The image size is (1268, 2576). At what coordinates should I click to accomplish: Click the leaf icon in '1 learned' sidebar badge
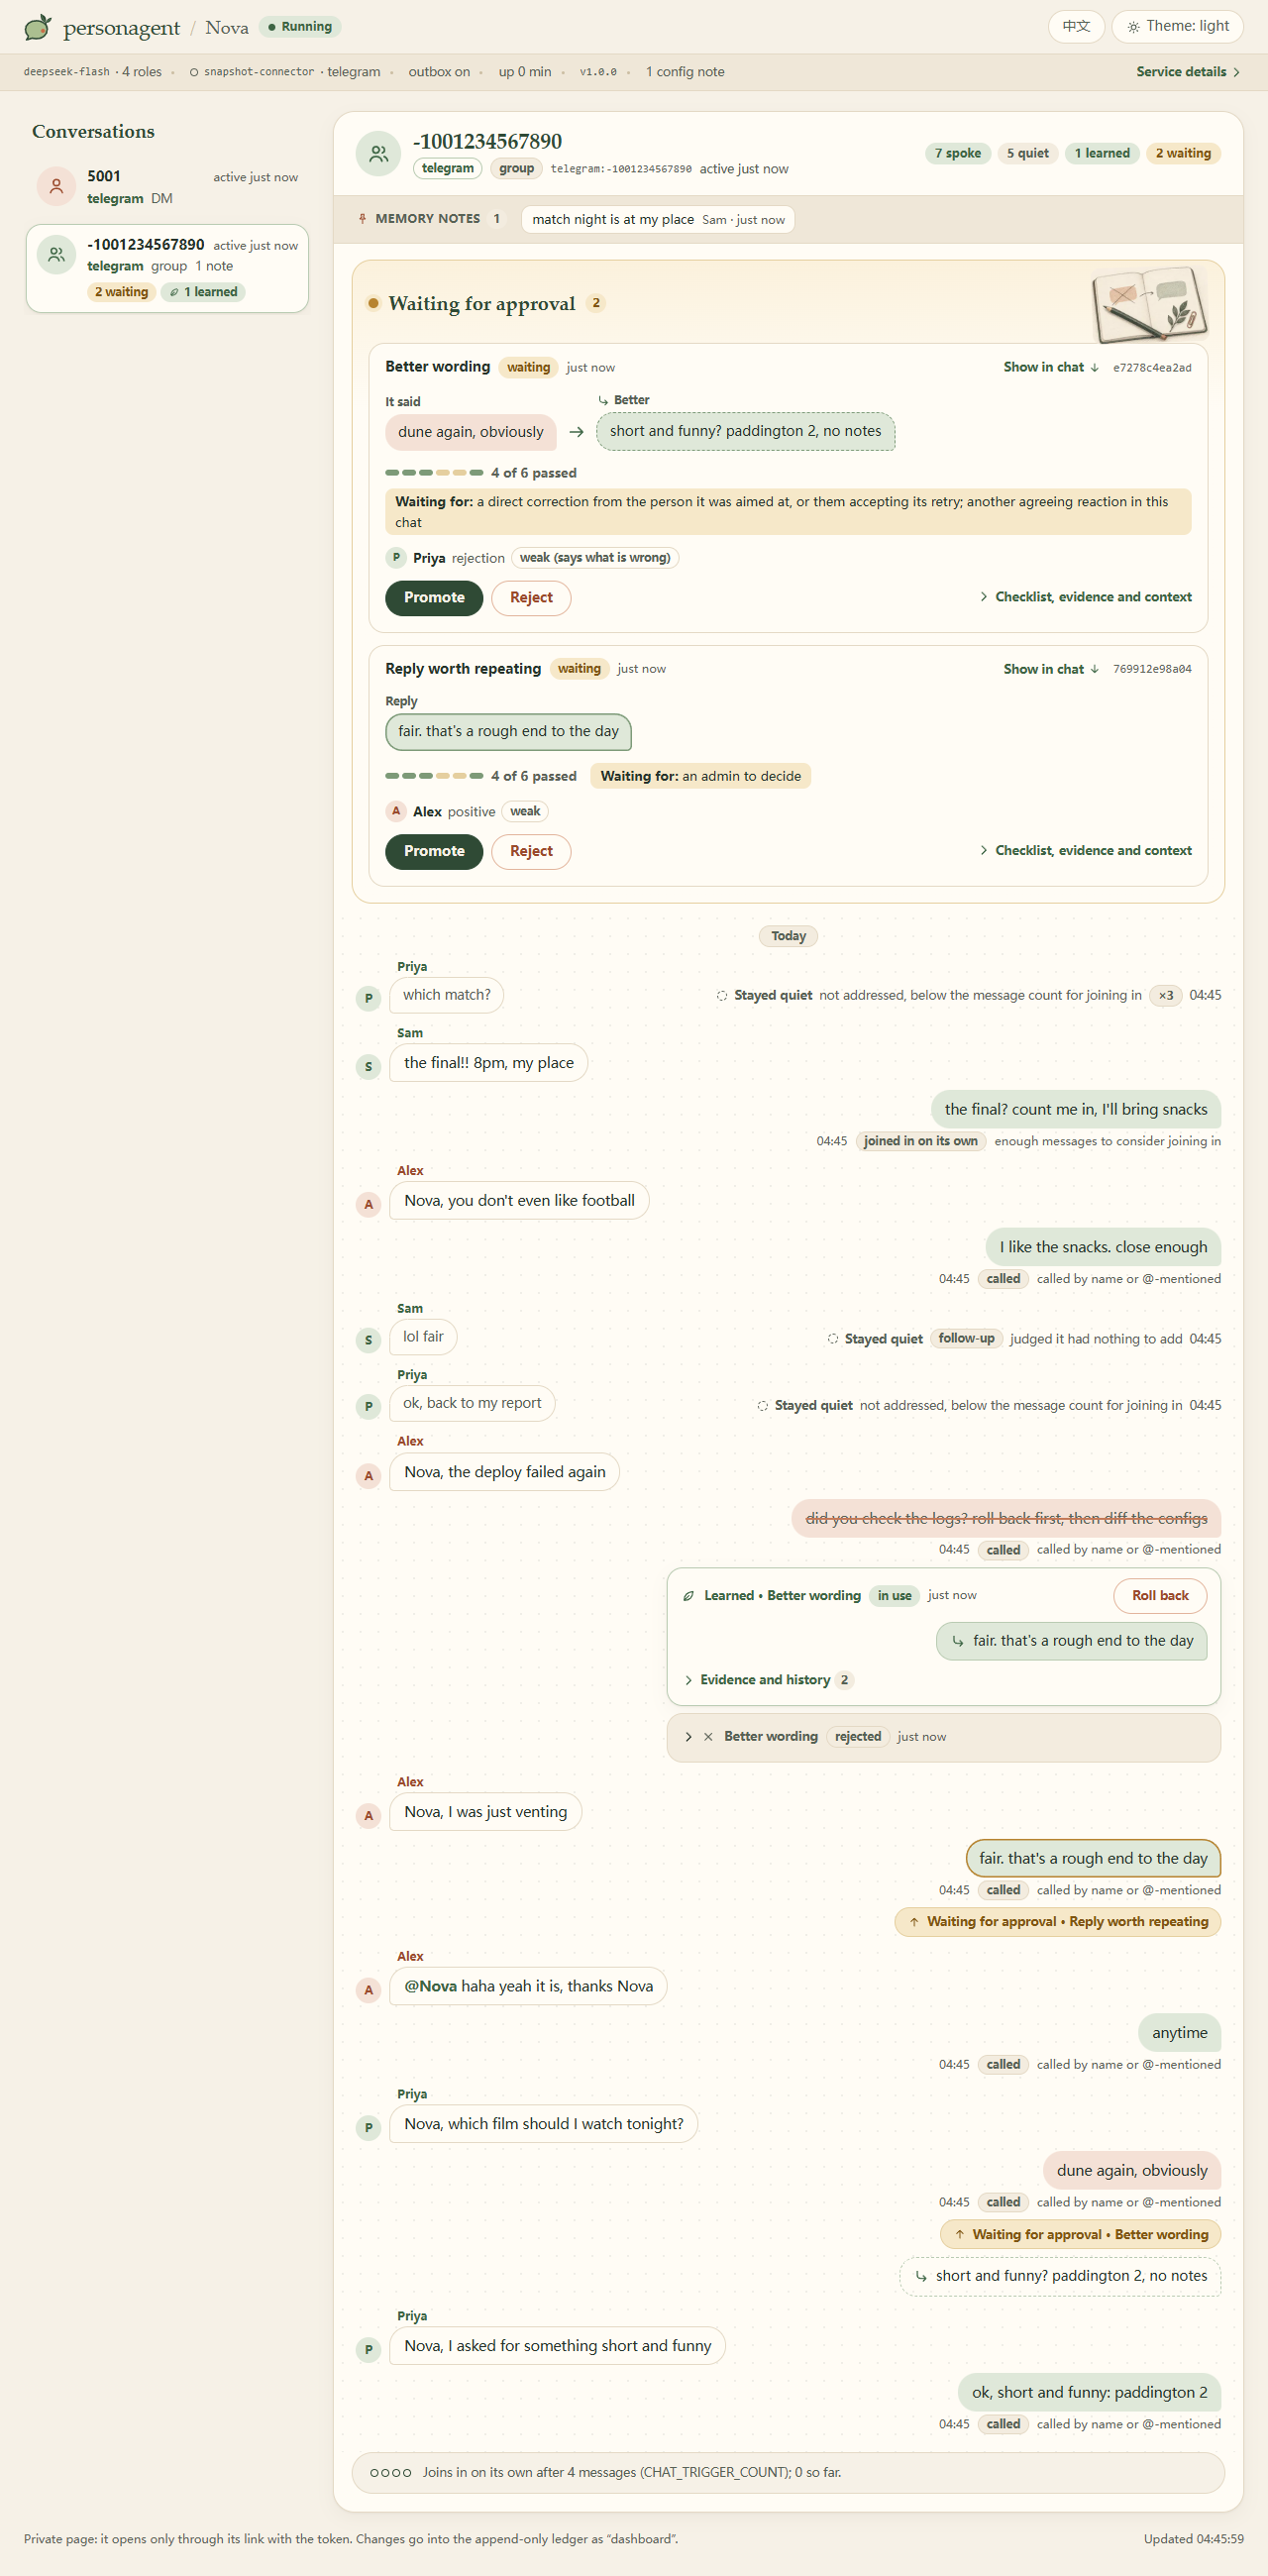tap(174, 292)
